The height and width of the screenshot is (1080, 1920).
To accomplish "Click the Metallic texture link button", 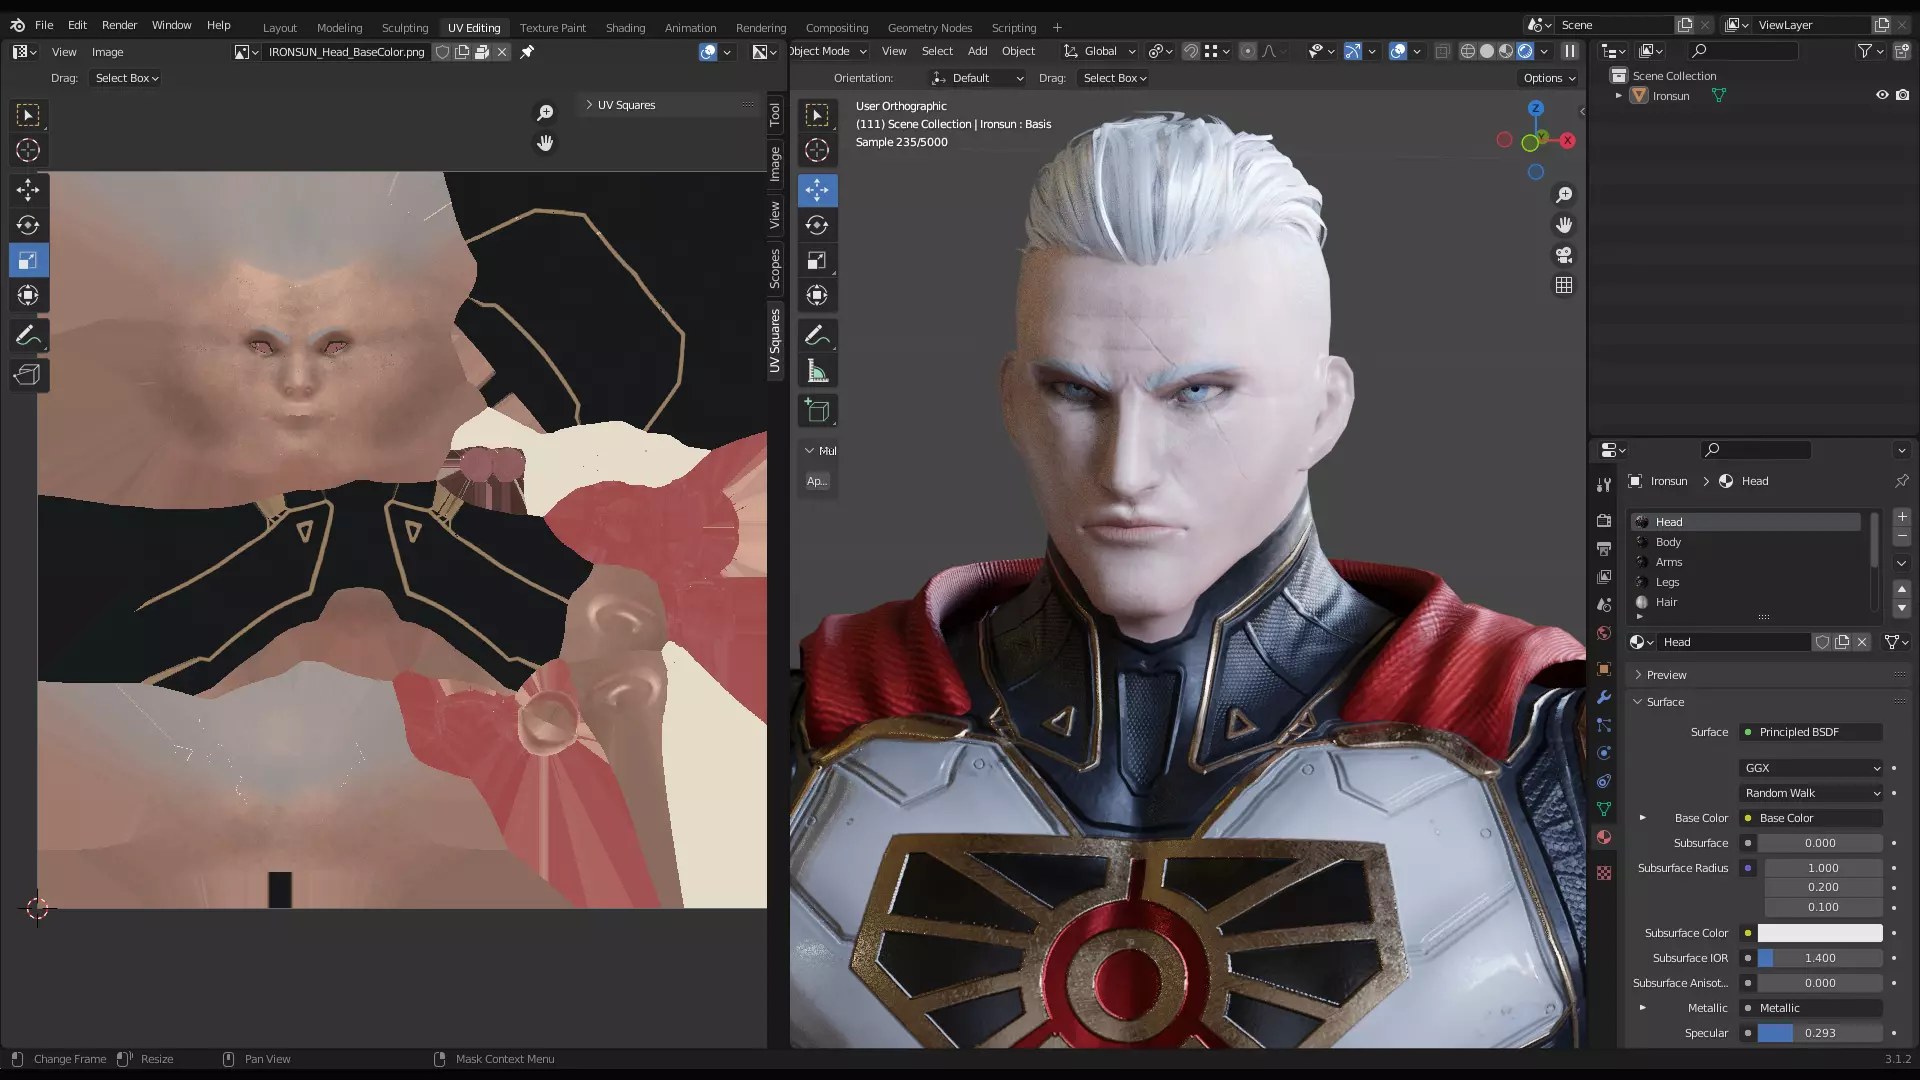I will coord(1811,1008).
